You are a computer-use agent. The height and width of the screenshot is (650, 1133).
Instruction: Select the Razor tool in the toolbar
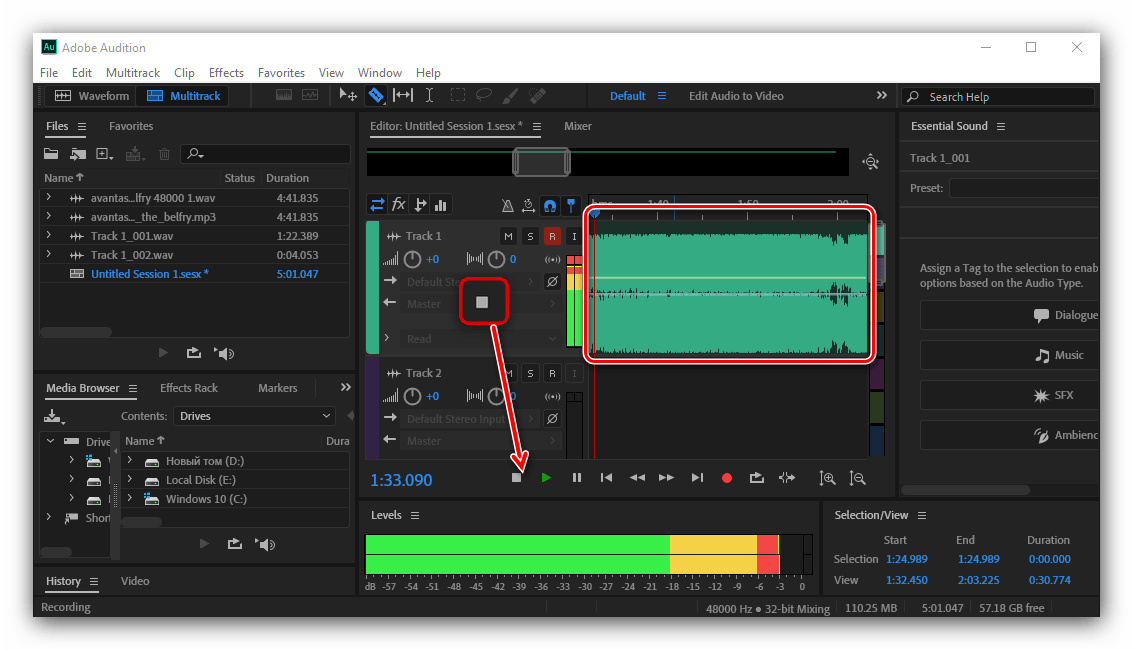(376, 96)
